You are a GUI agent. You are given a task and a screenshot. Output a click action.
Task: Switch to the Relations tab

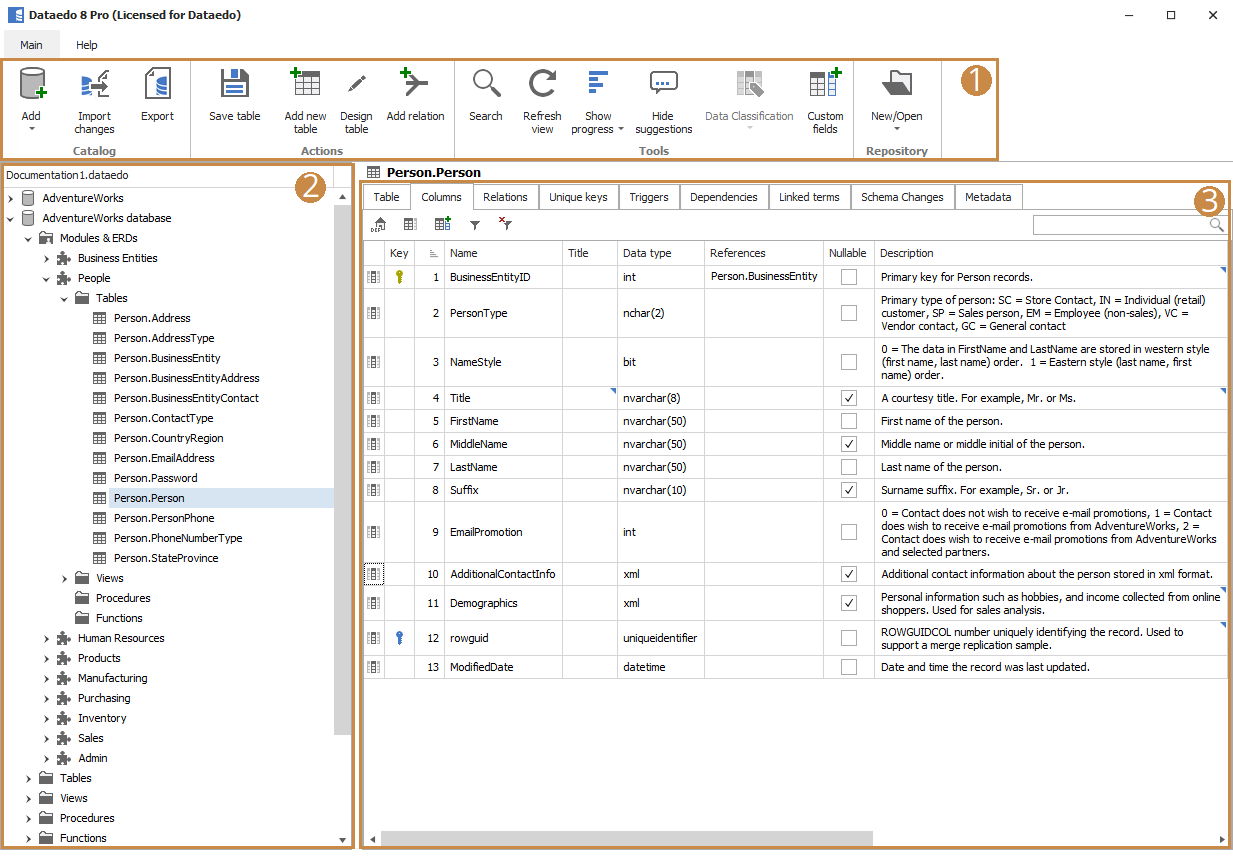[x=505, y=197]
